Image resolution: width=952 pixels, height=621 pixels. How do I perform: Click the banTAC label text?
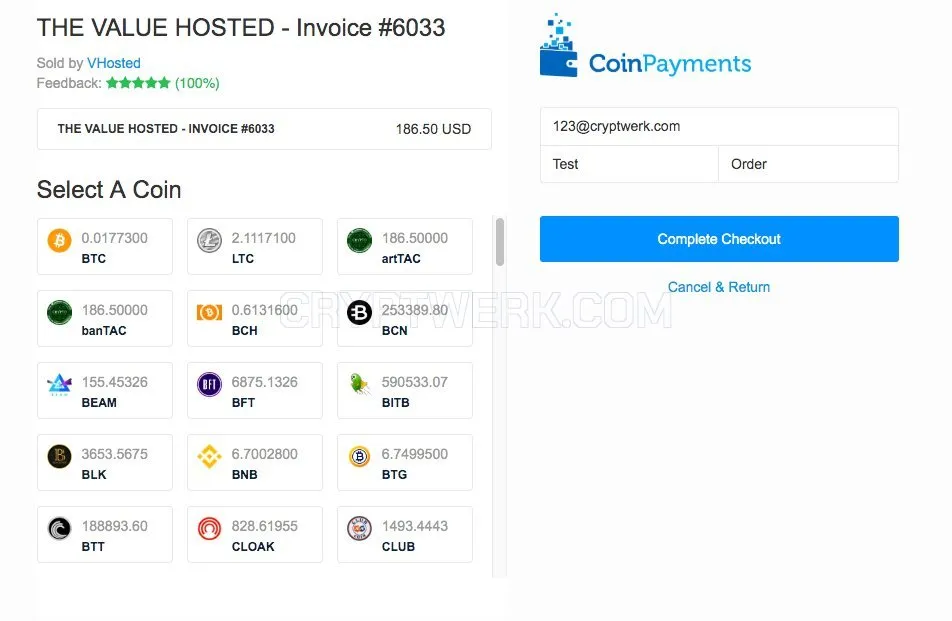[x=104, y=331]
